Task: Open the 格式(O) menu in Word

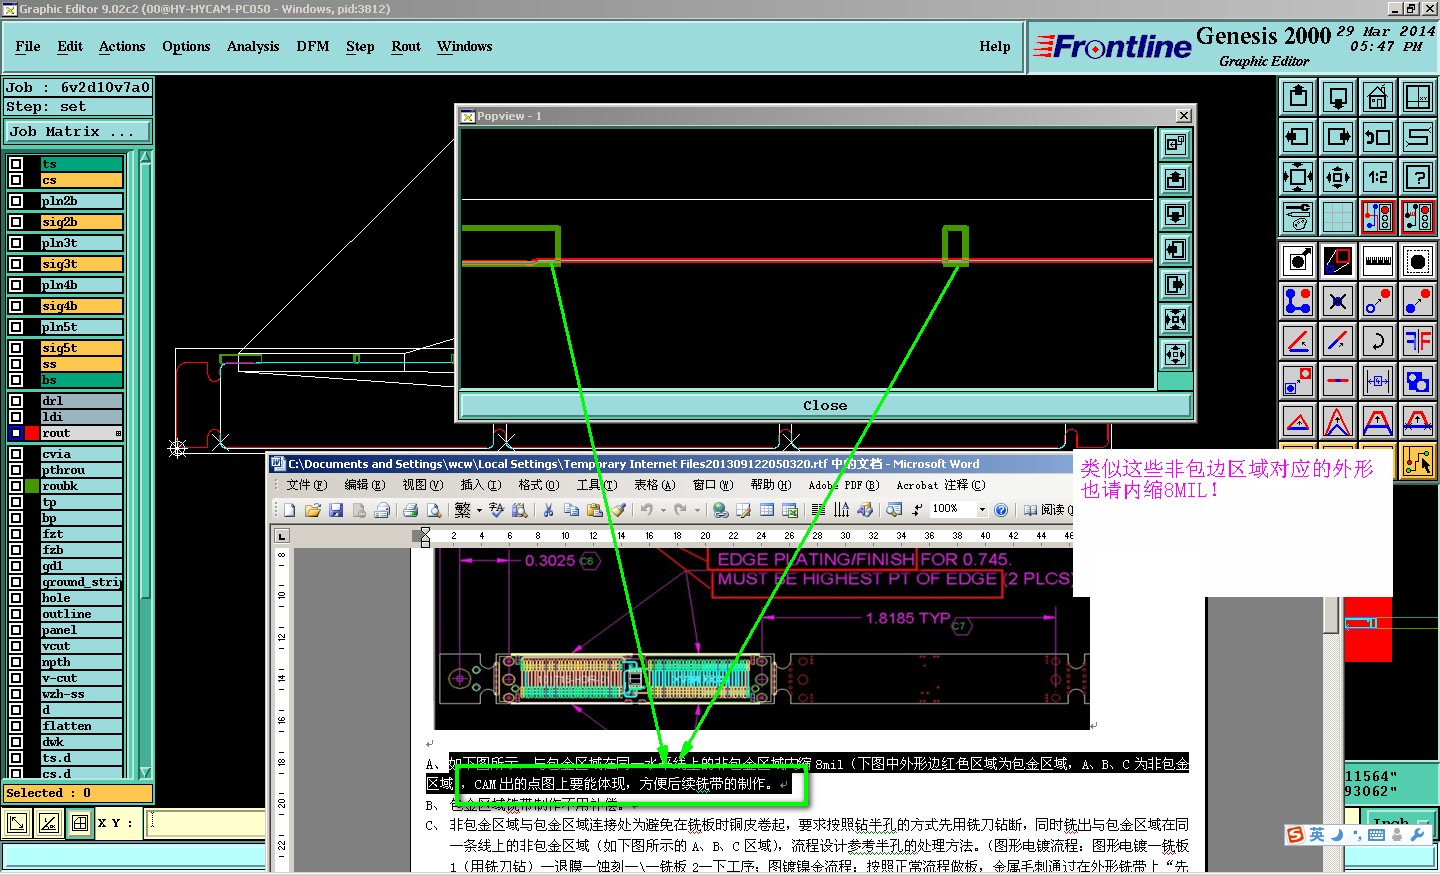Action: [x=538, y=485]
